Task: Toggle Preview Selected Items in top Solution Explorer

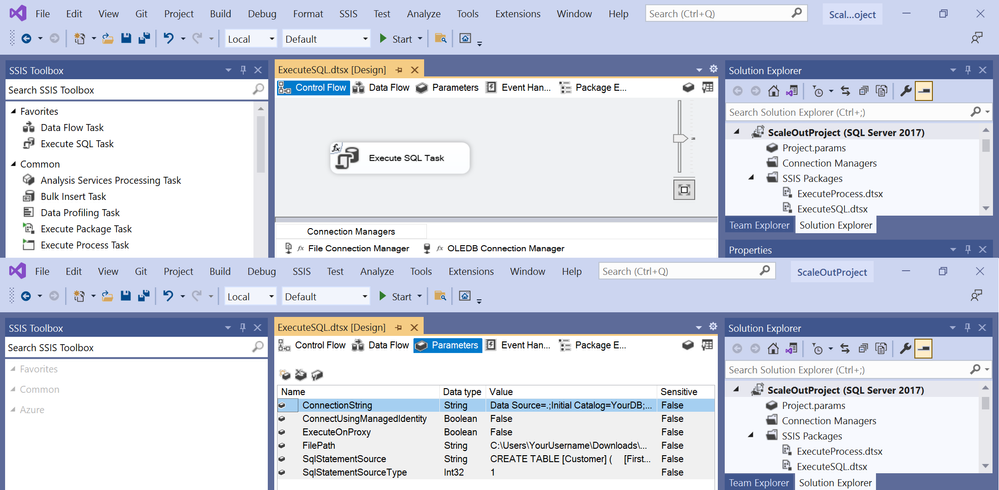Action: (x=924, y=92)
